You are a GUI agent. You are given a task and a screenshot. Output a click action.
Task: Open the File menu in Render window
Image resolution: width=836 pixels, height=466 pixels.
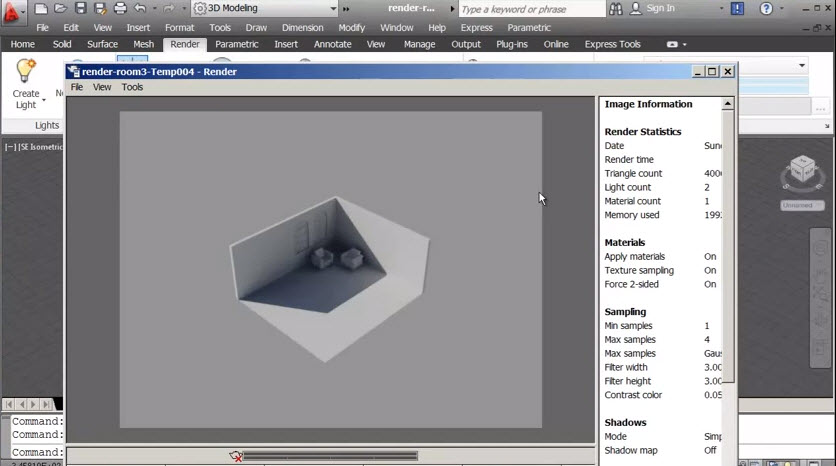point(77,87)
